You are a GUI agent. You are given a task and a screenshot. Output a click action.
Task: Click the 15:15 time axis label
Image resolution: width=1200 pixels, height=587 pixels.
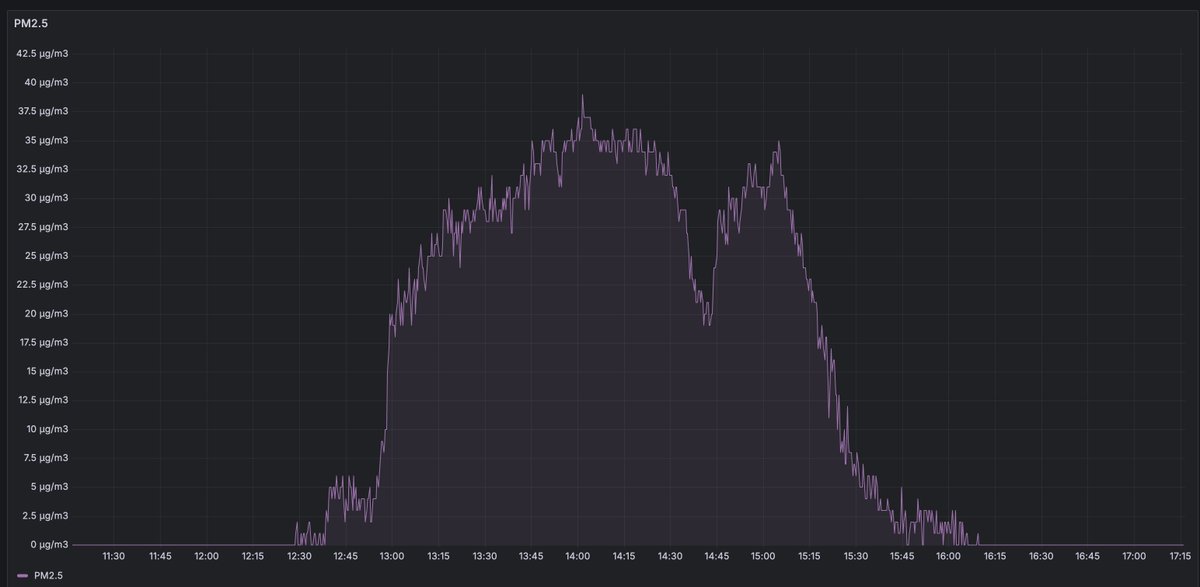point(809,556)
